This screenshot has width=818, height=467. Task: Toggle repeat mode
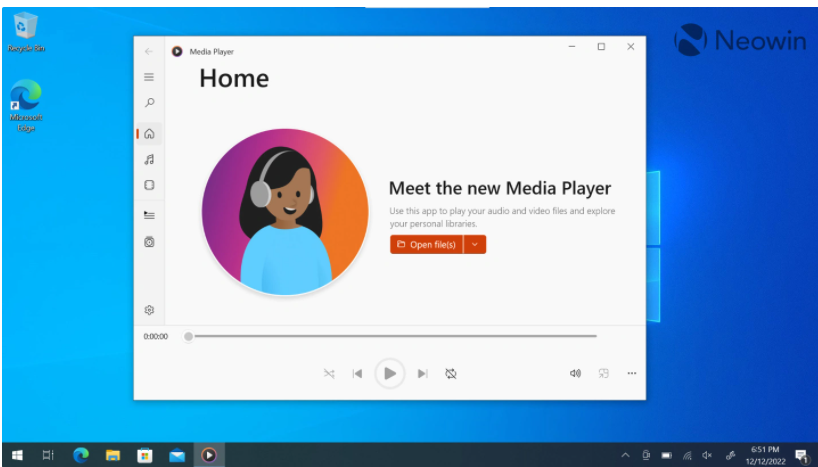(x=451, y=374)
